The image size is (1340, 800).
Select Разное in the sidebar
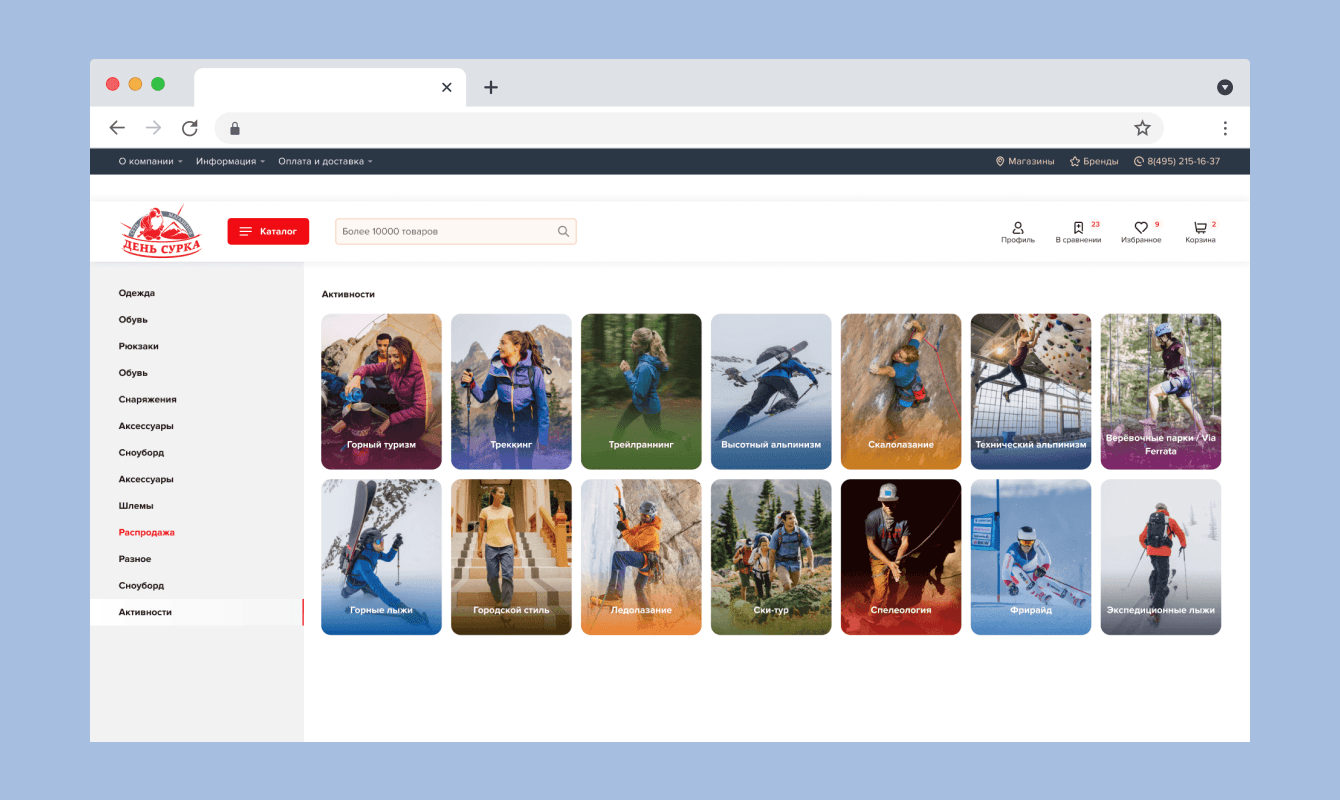click(135, 559)
